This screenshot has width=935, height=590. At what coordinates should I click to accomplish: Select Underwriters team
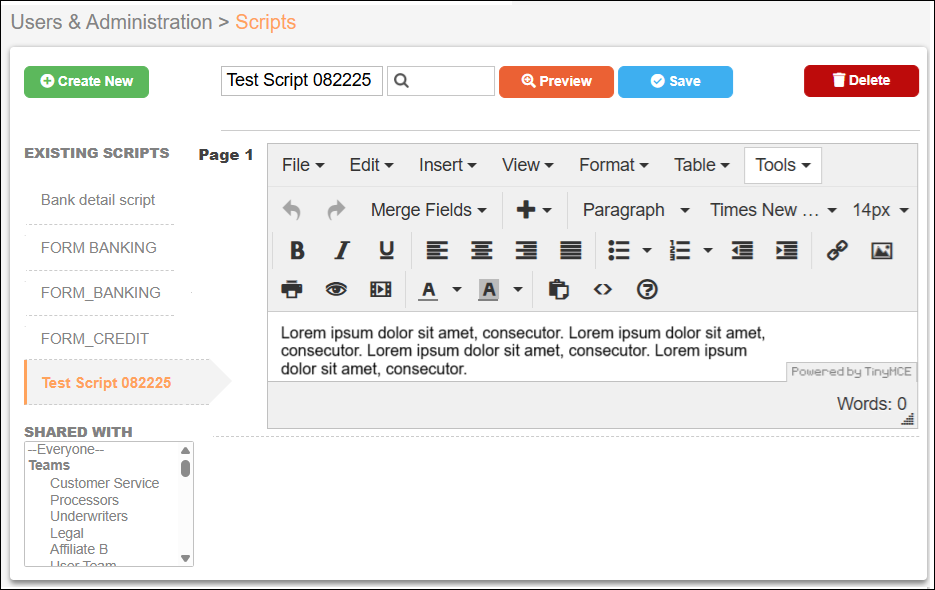click(x=89, y=516)
